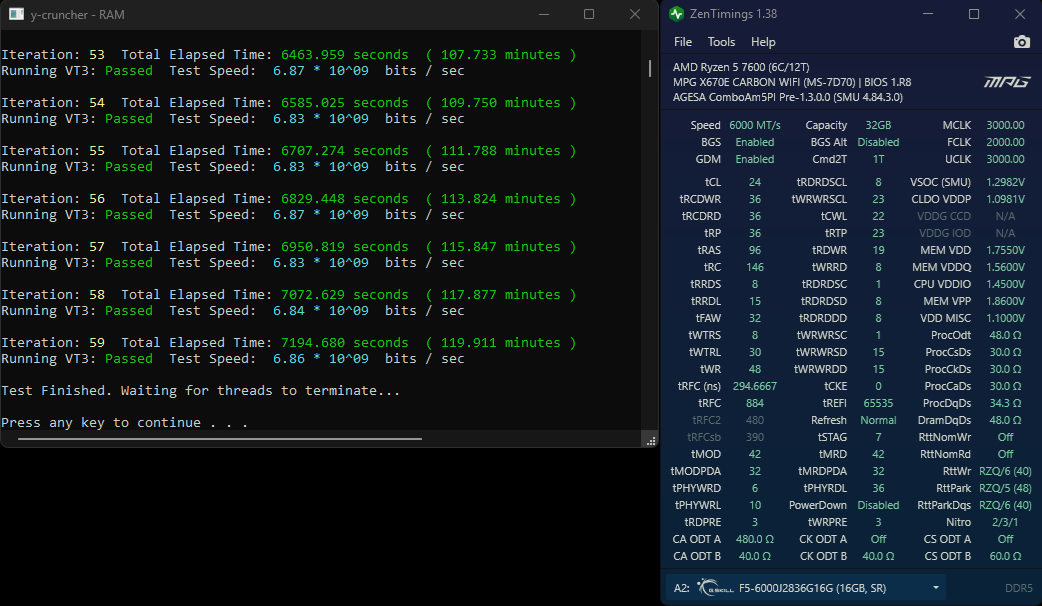Viewport: 1042px width, 606px height.
Task: Click the Capacity value 32GB
Action: click(878, 125)
